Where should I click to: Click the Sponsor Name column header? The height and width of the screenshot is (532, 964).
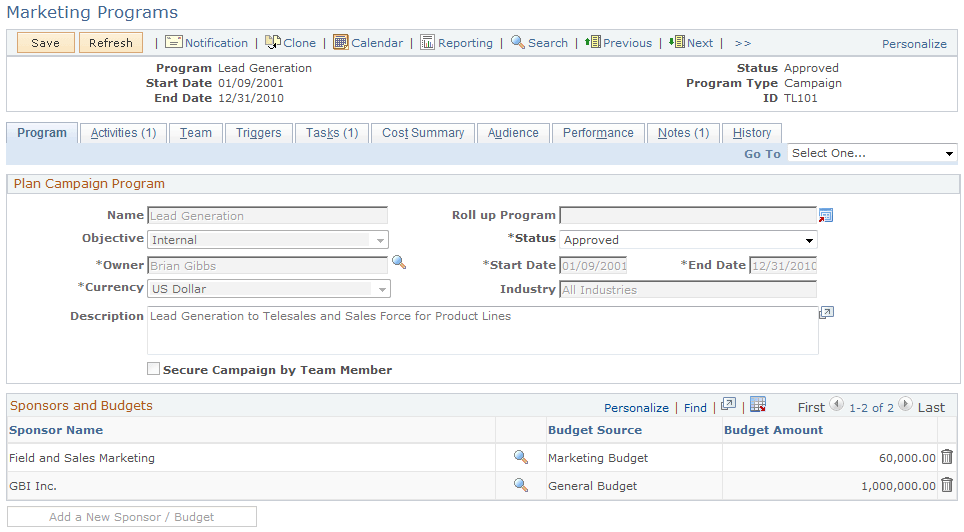tap(56, 430)
